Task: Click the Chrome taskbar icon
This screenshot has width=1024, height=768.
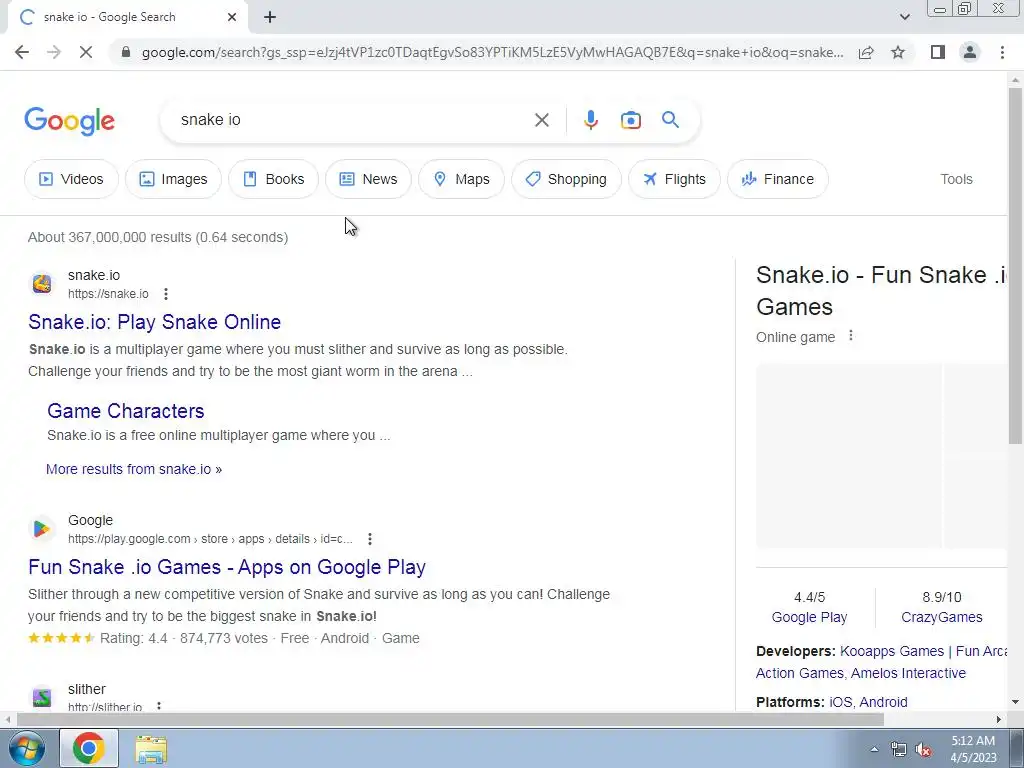Action: coord(89,748)
